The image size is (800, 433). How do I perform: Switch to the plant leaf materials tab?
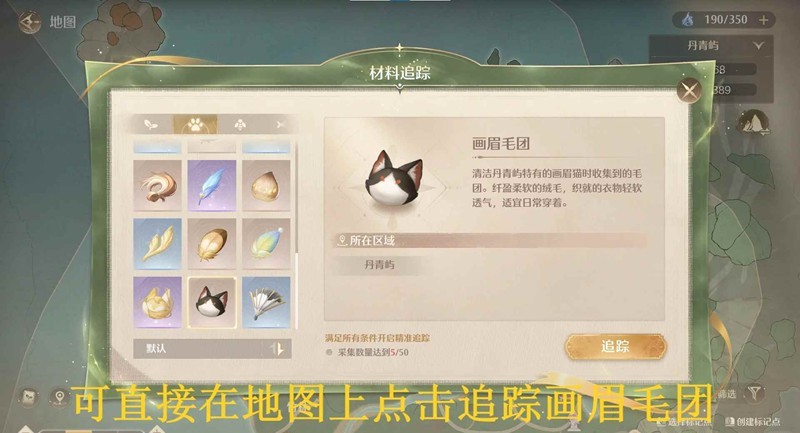tap(151, 124)
